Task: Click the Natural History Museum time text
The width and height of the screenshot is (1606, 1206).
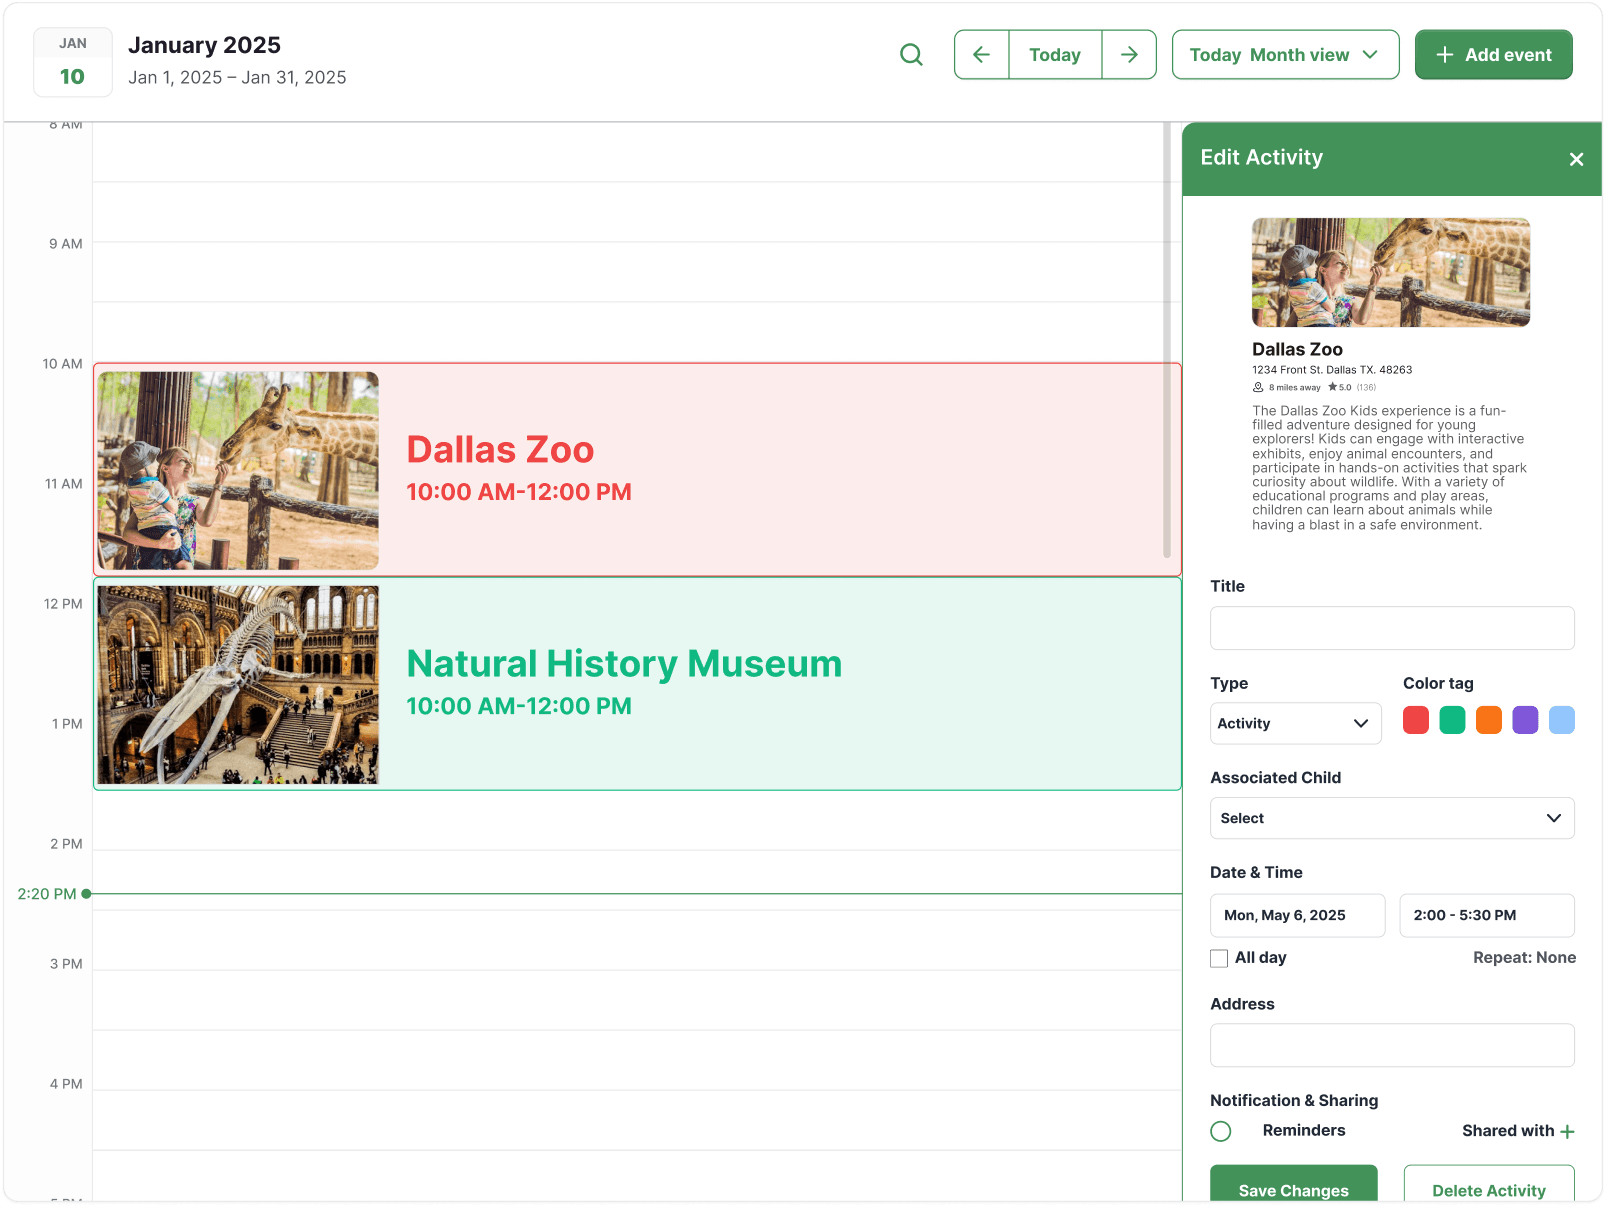Action: coord(519,706)
